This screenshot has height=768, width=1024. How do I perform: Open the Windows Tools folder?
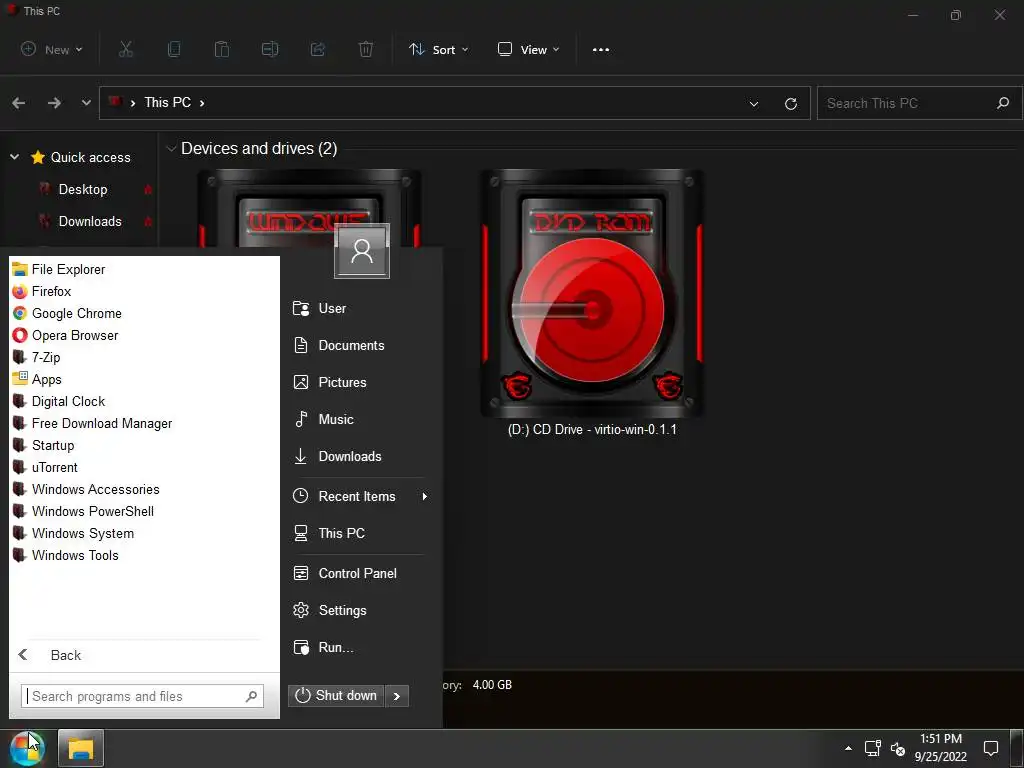point(66,555)
